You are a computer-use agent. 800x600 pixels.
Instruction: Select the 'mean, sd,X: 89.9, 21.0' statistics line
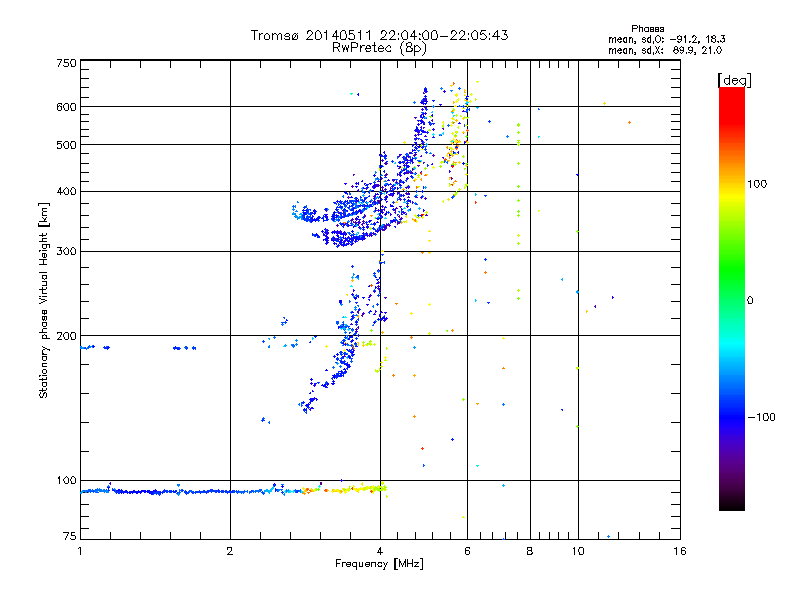665,50
